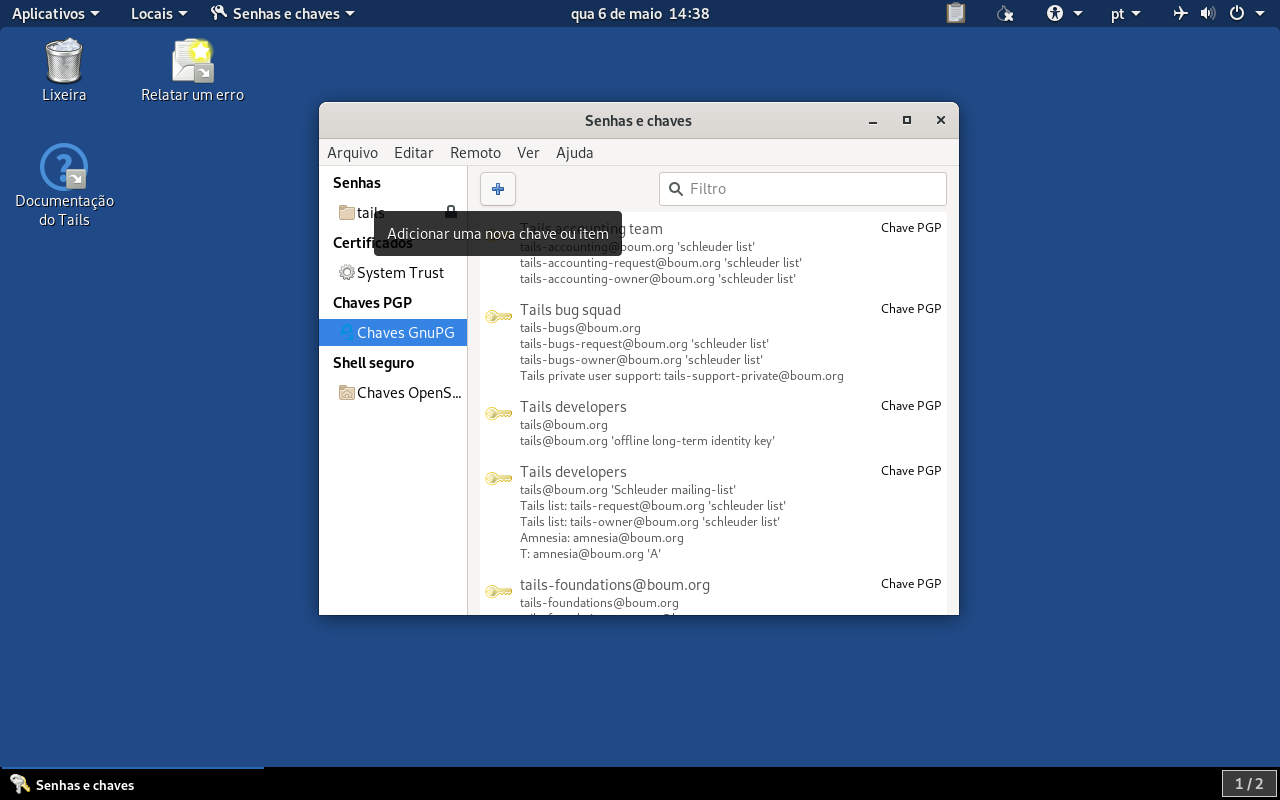Click the lock icon beside tails keyring

point(451,212)
